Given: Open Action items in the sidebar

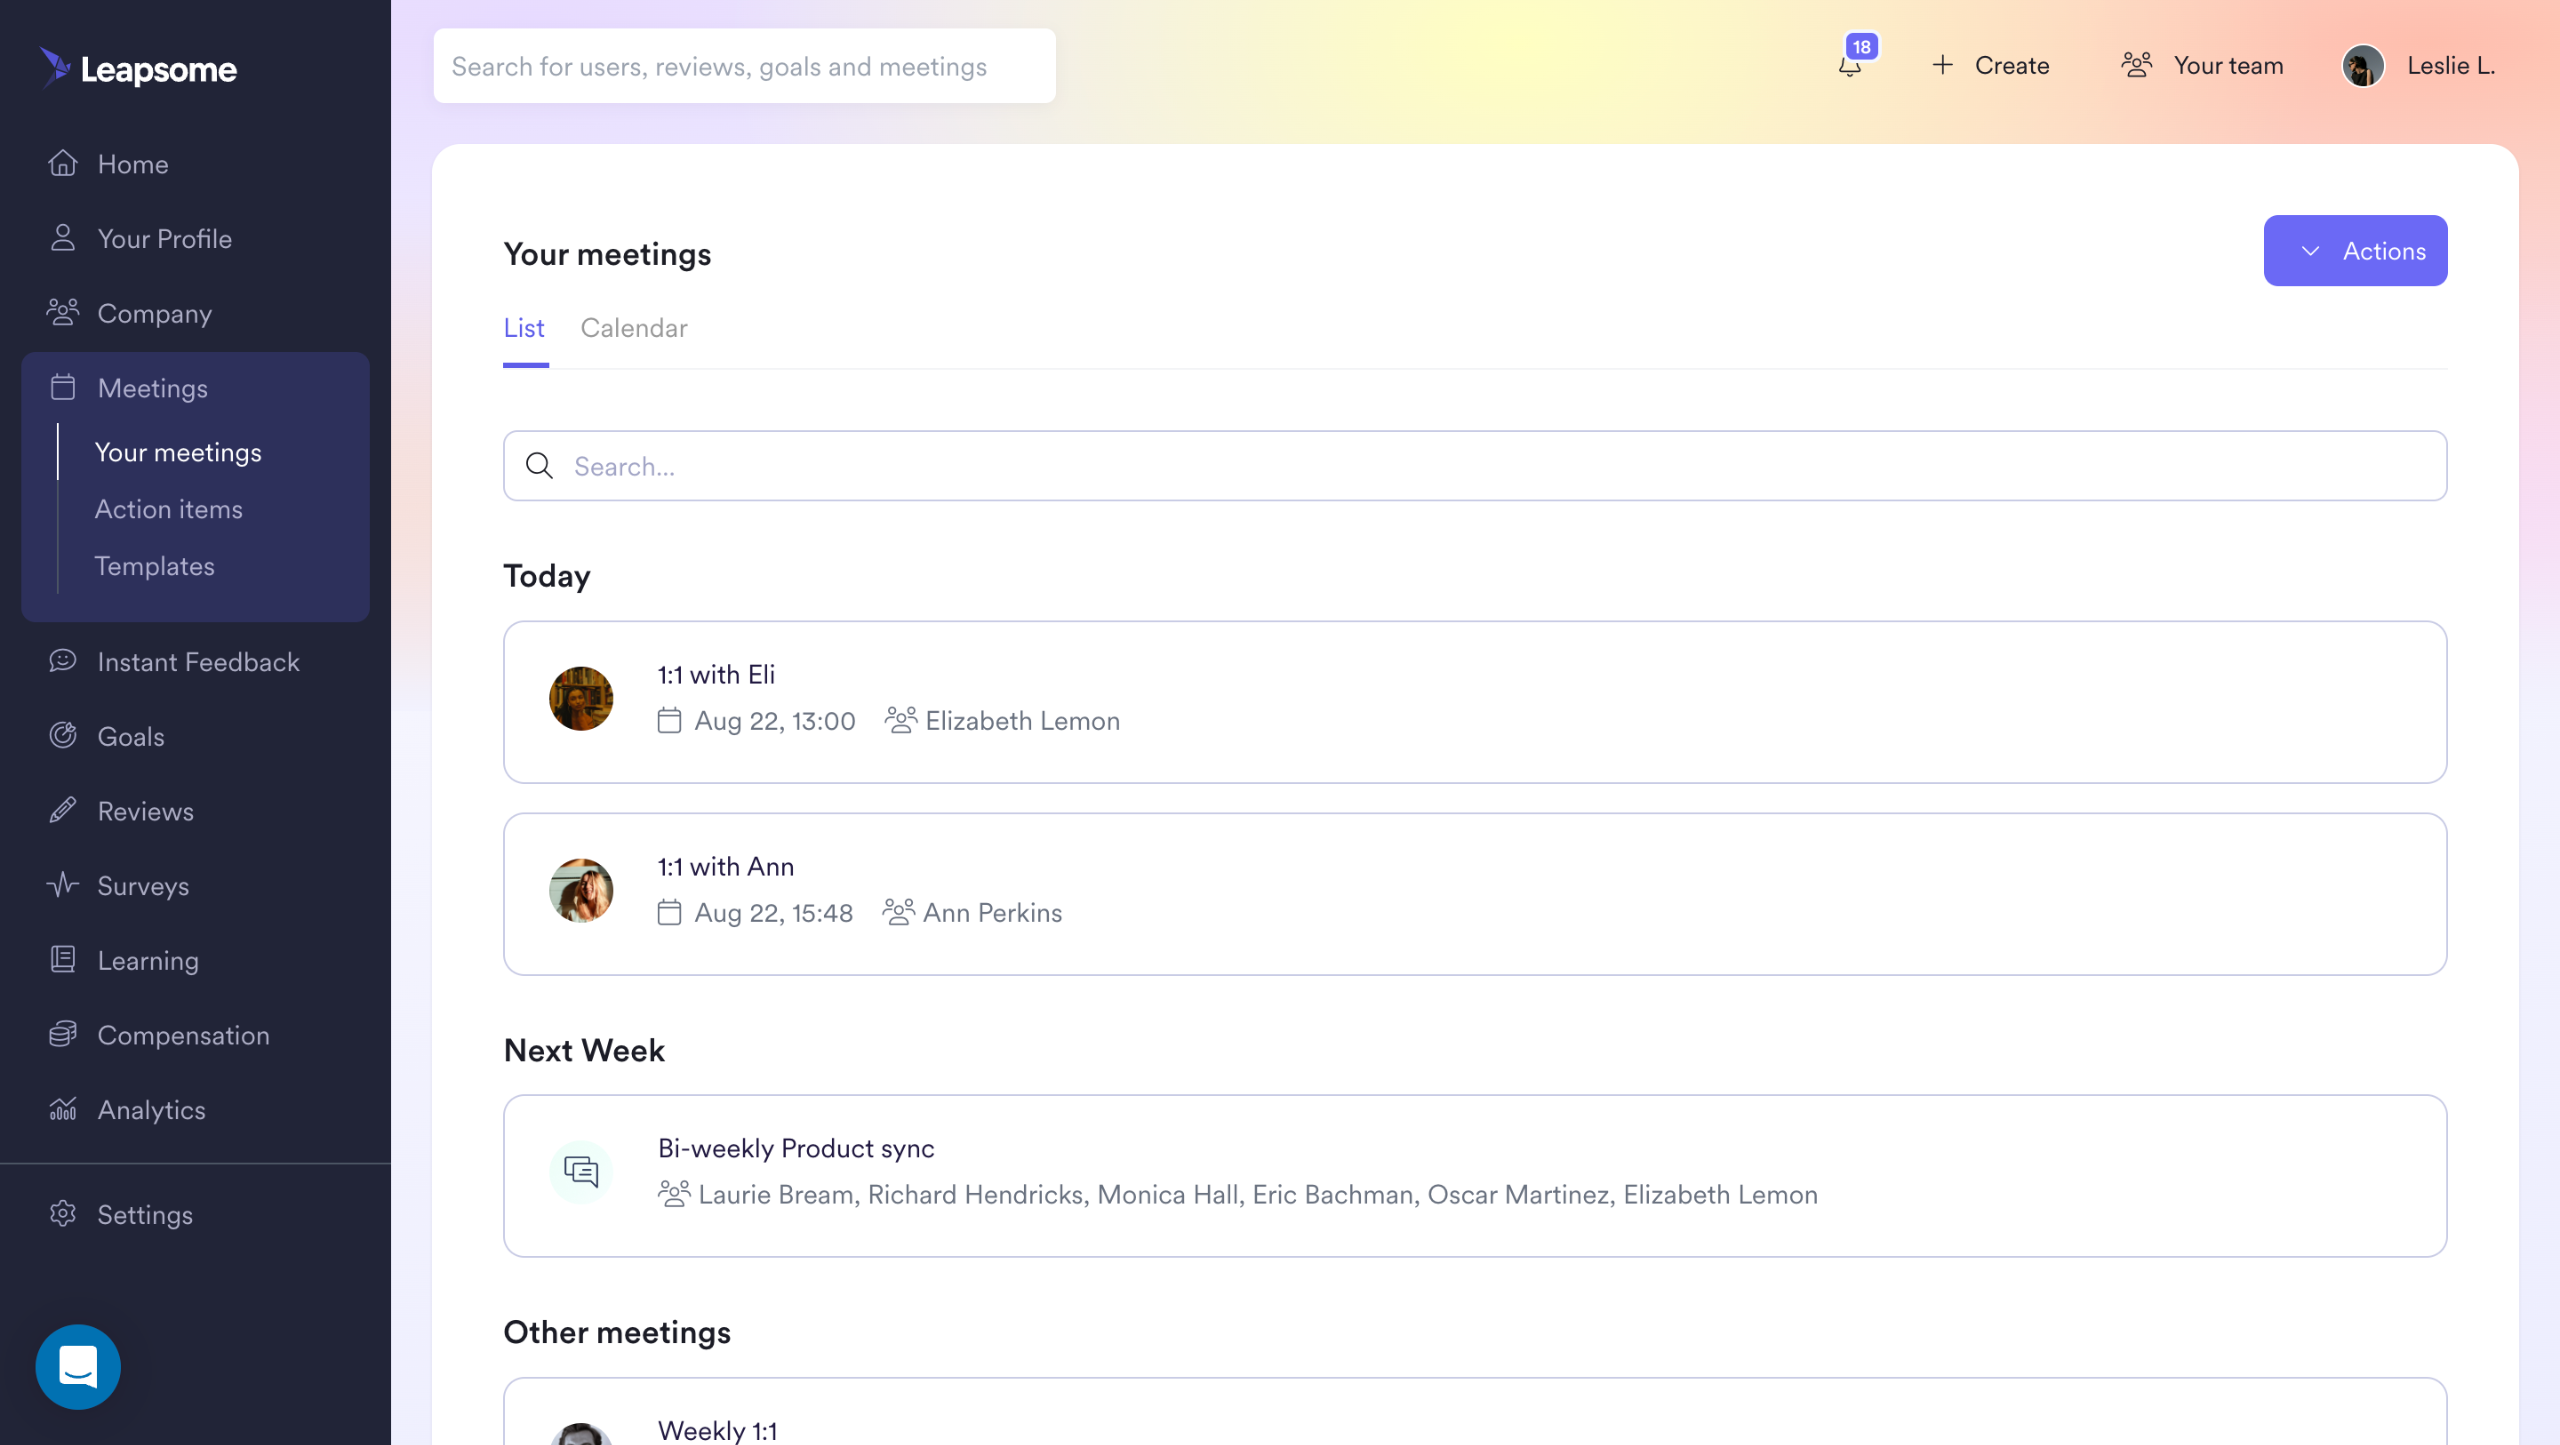Looking at the screenshot, I should tap(168, 509).
